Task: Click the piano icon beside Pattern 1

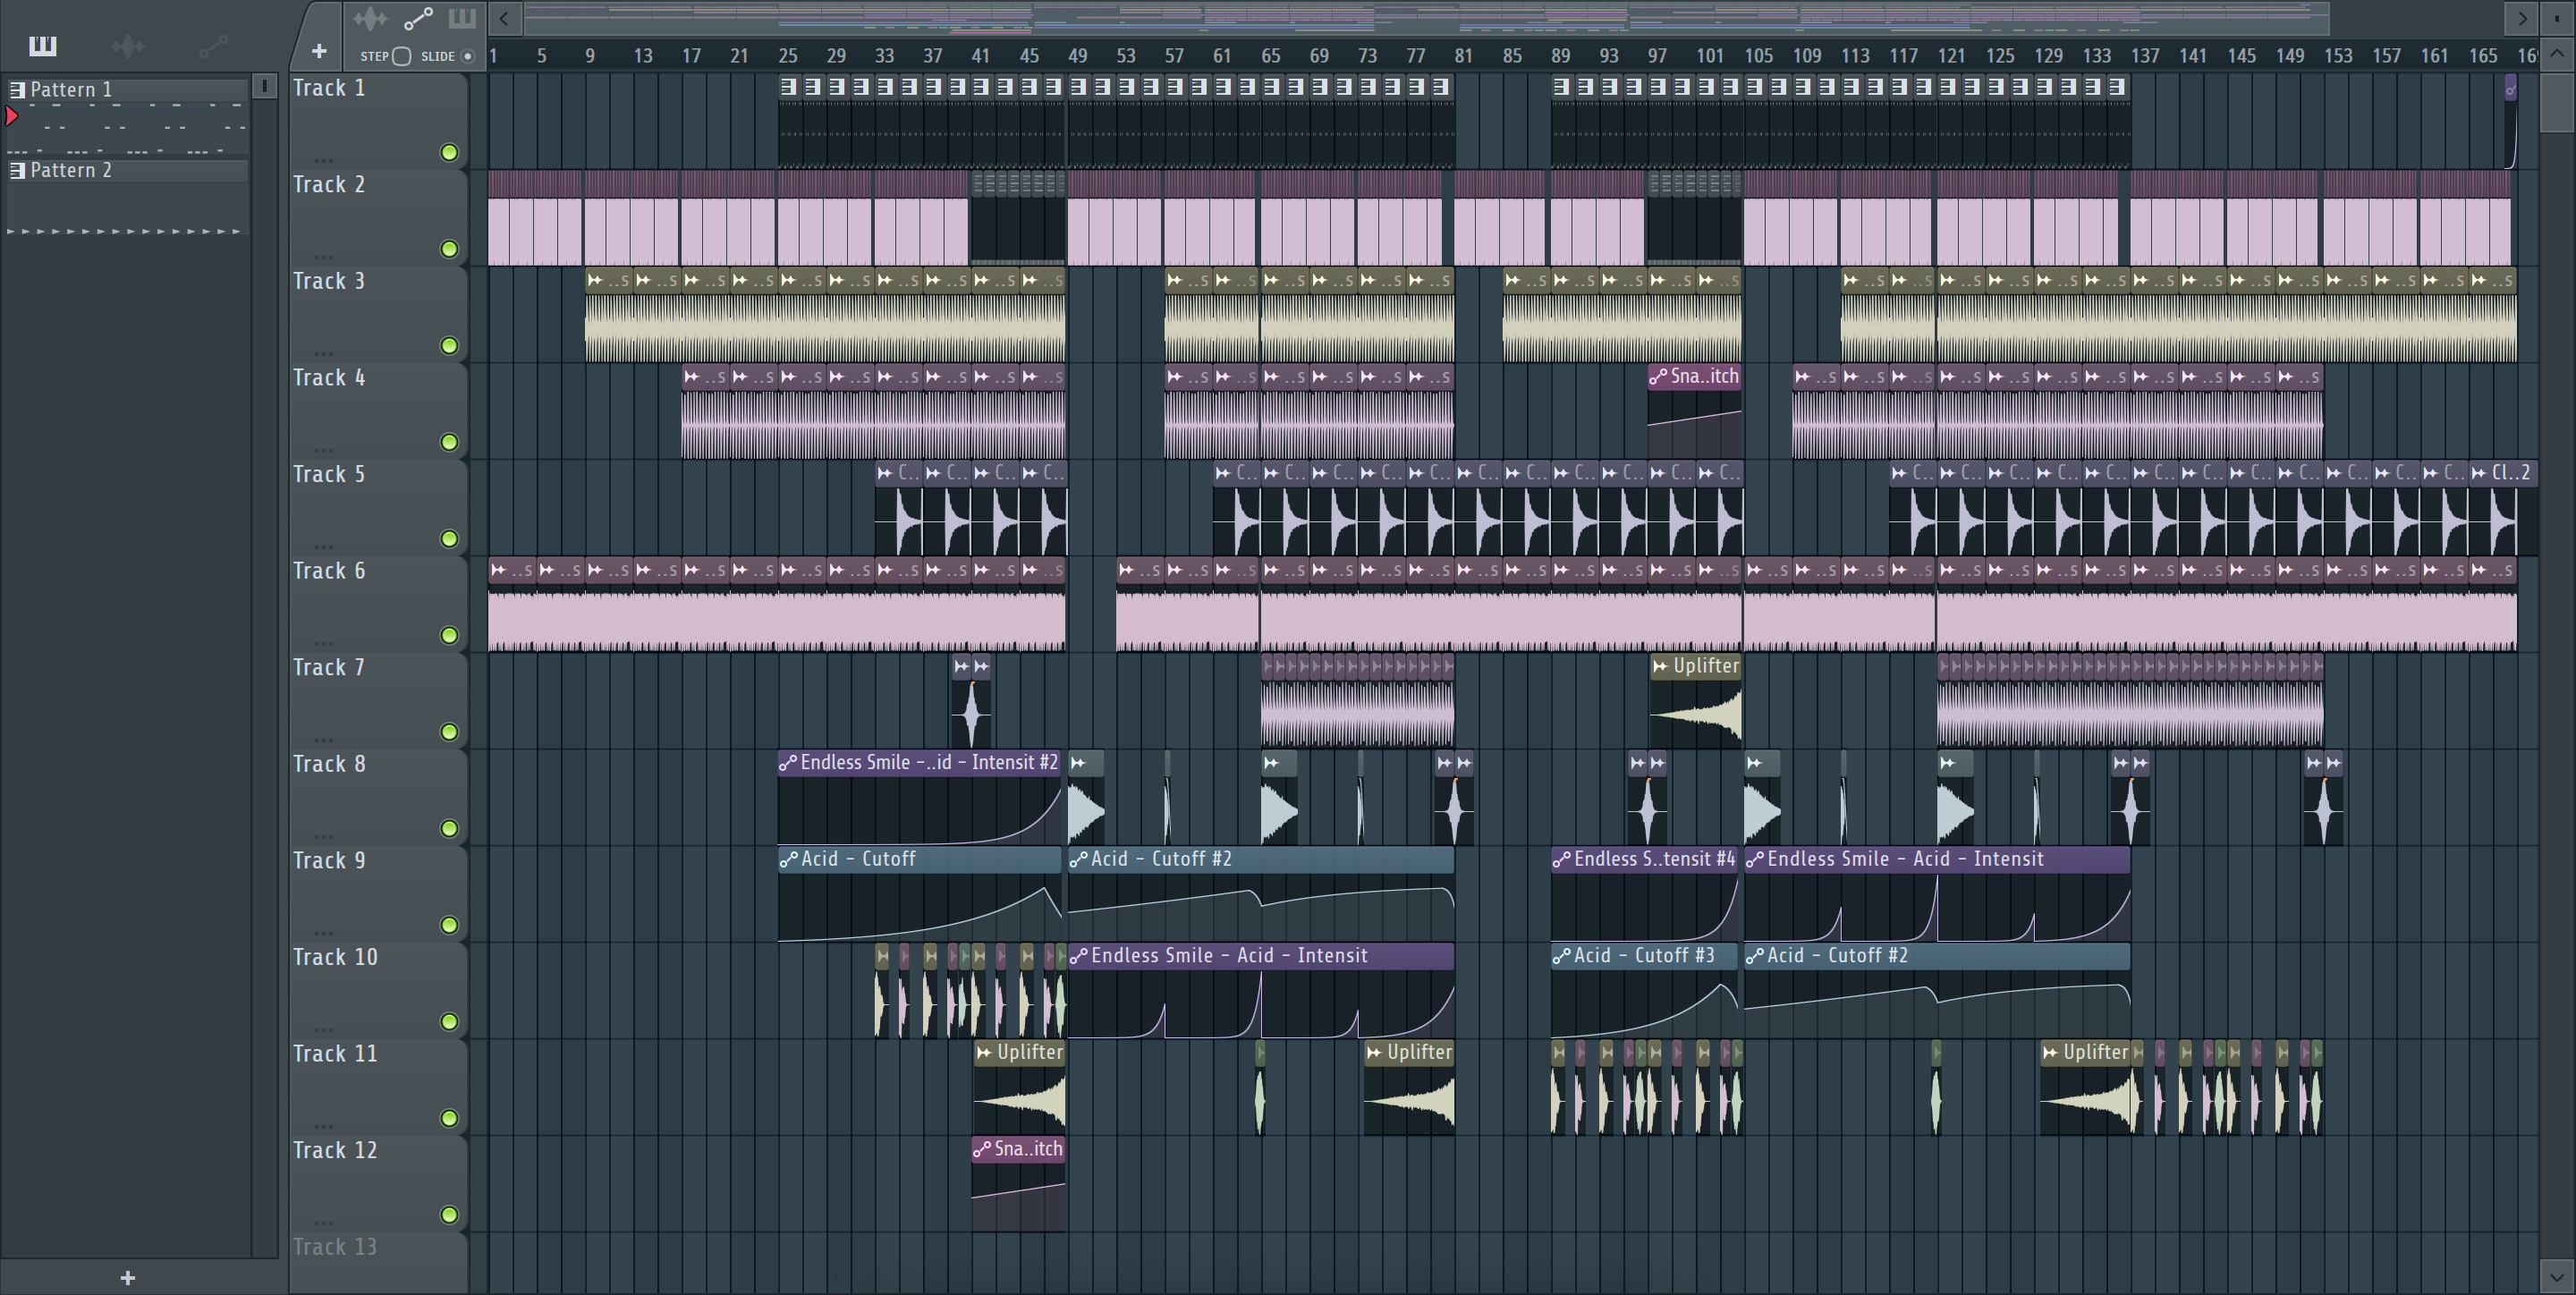Action: tap(17, 89)
